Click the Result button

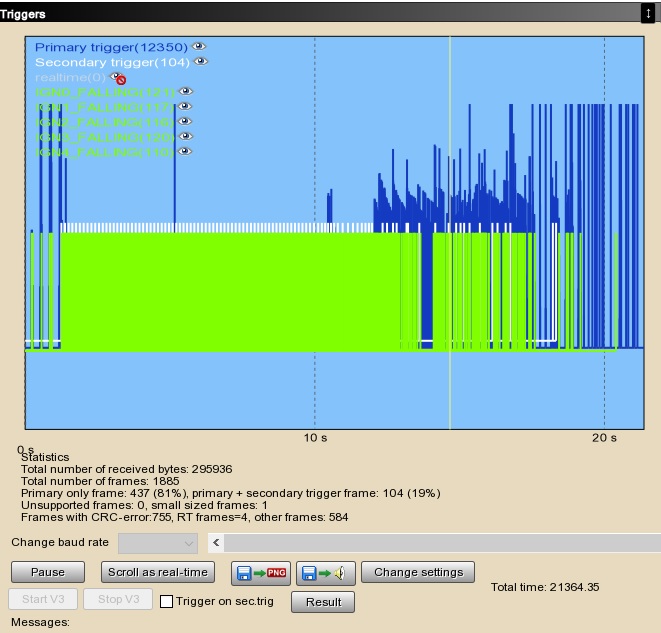(x=323, y=602)
